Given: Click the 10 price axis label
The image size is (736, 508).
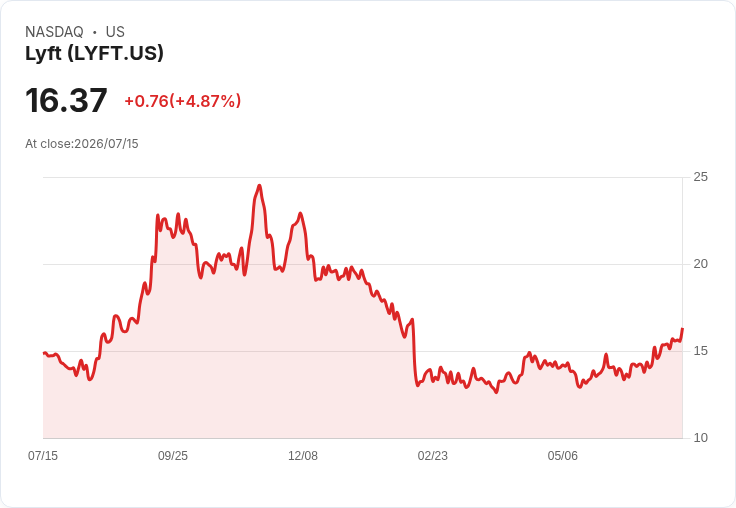Looking at the screenshot, I should (x=700, y=438).
